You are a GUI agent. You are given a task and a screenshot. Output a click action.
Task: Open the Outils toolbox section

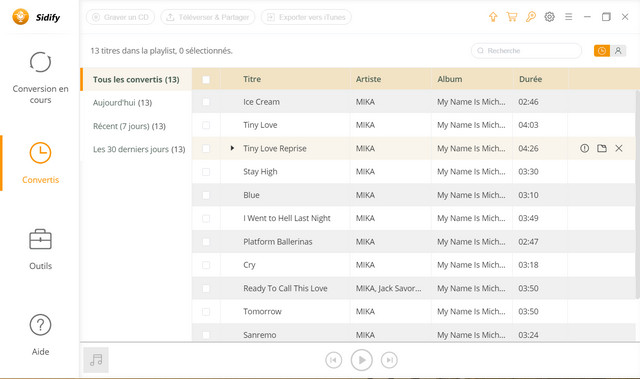coord(40,249)
